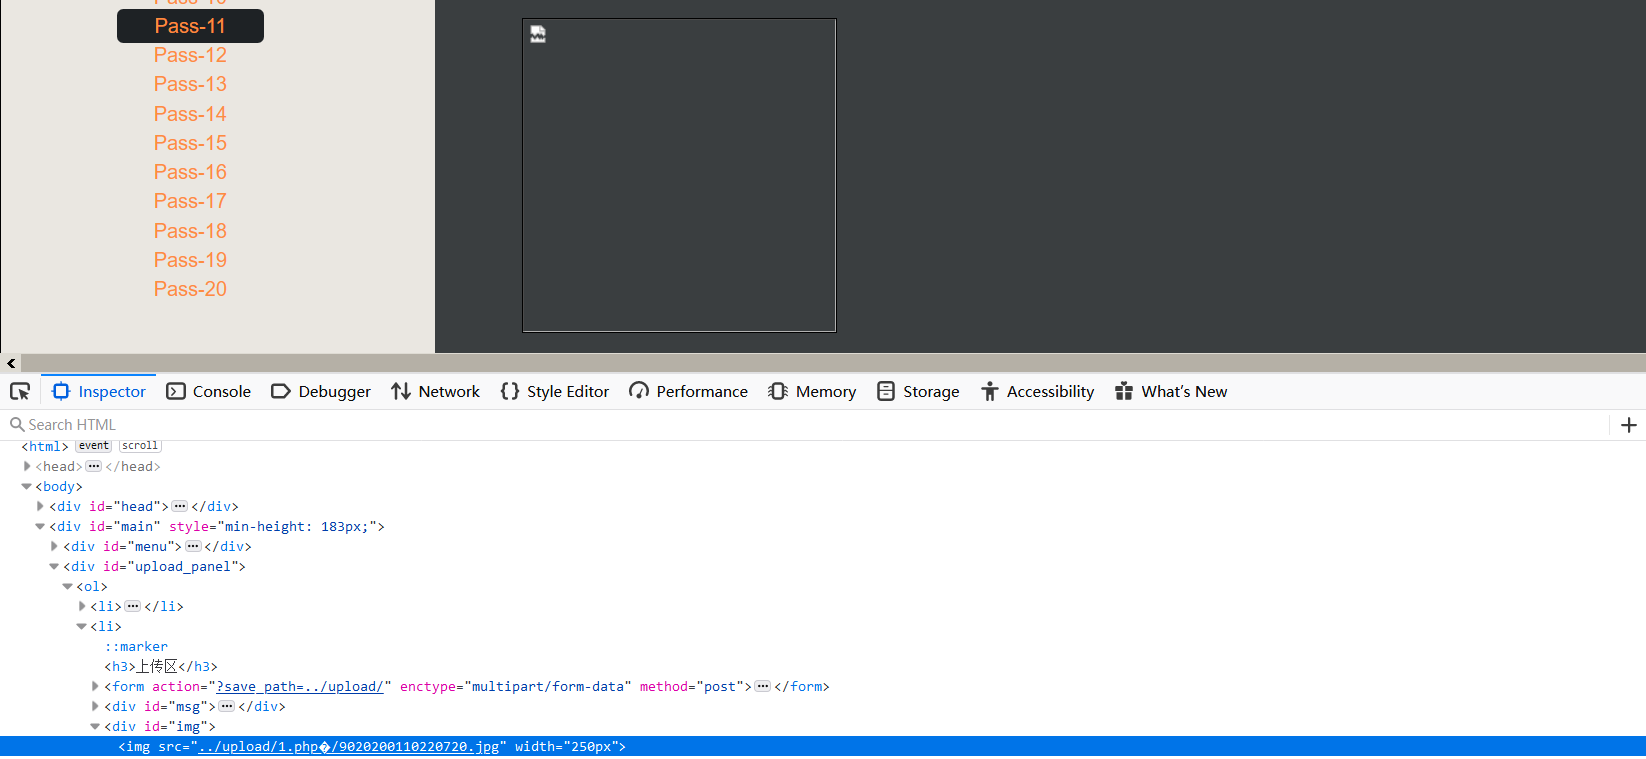Click the enctype="multipart/form-data" attribute

point(515,686)
